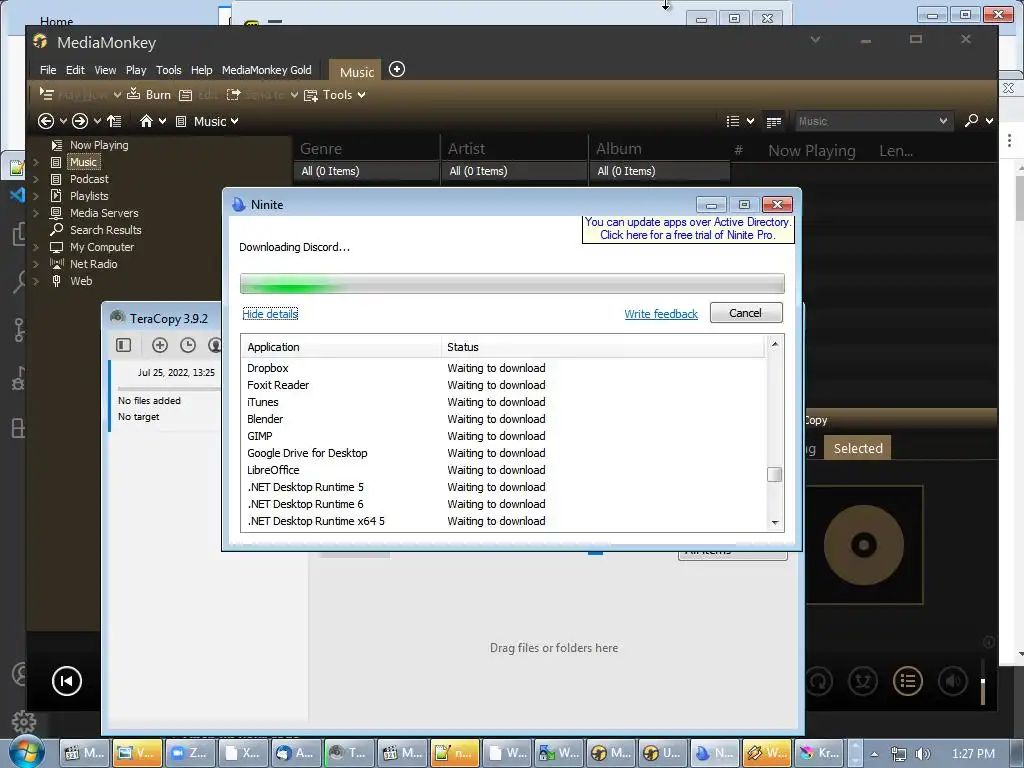The height and width of the screenshot is (768, 1024).
Task: Add a new tab with the plus icon
Action: point(396,69)
